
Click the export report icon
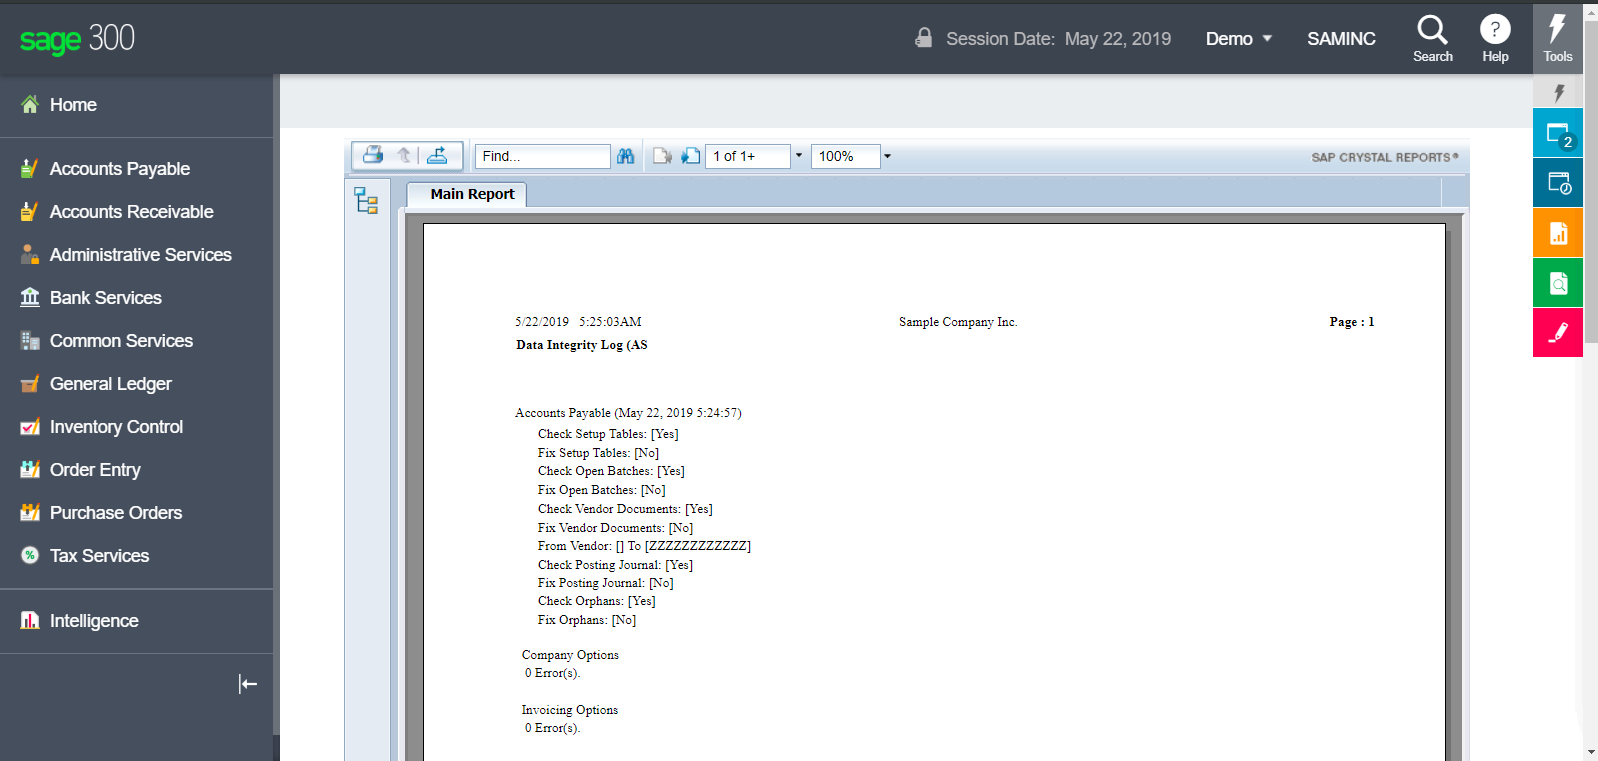(437, 155)
